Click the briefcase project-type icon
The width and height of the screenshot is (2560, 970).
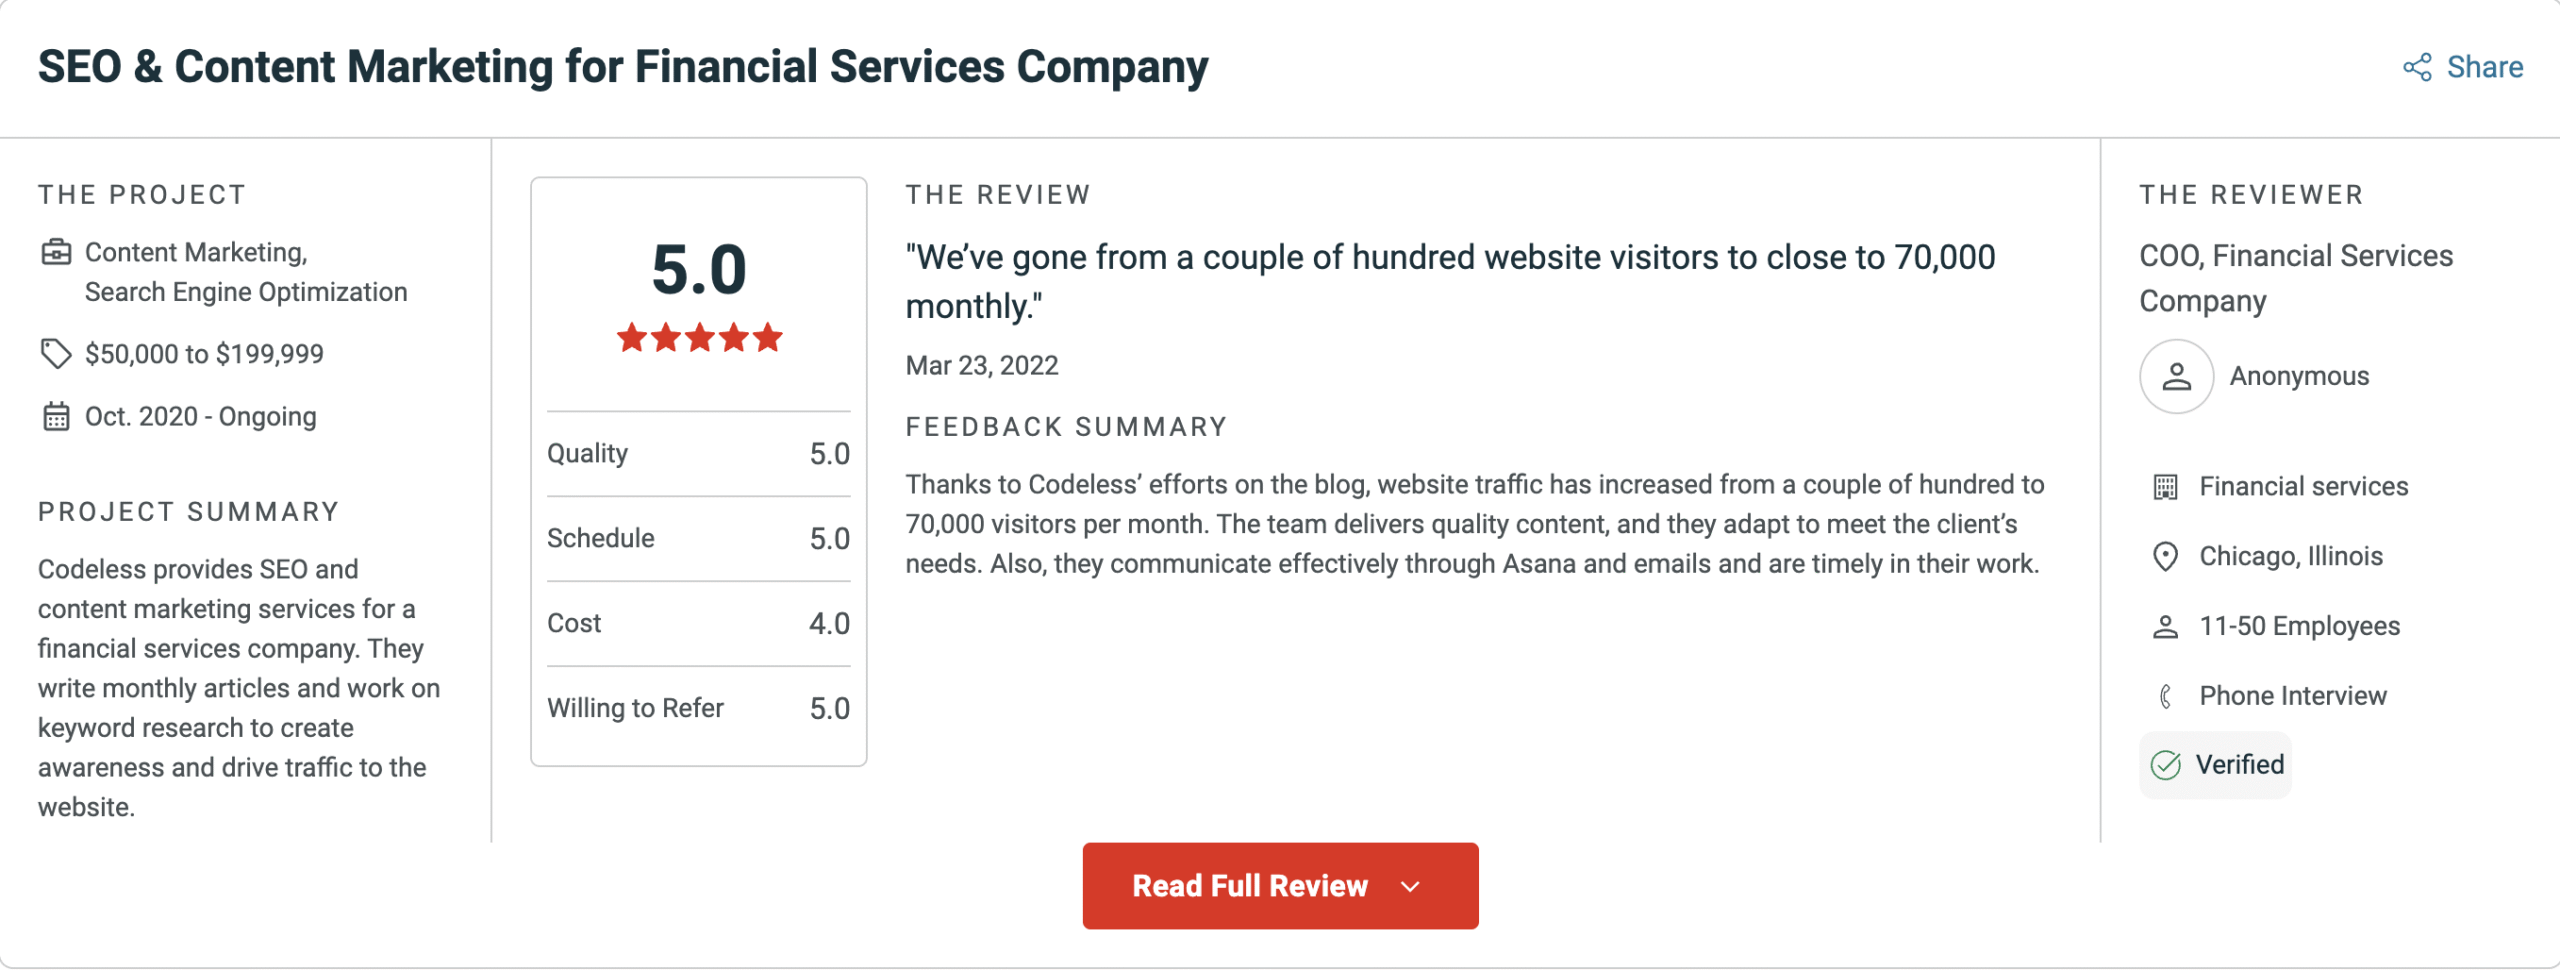[55, 253]
